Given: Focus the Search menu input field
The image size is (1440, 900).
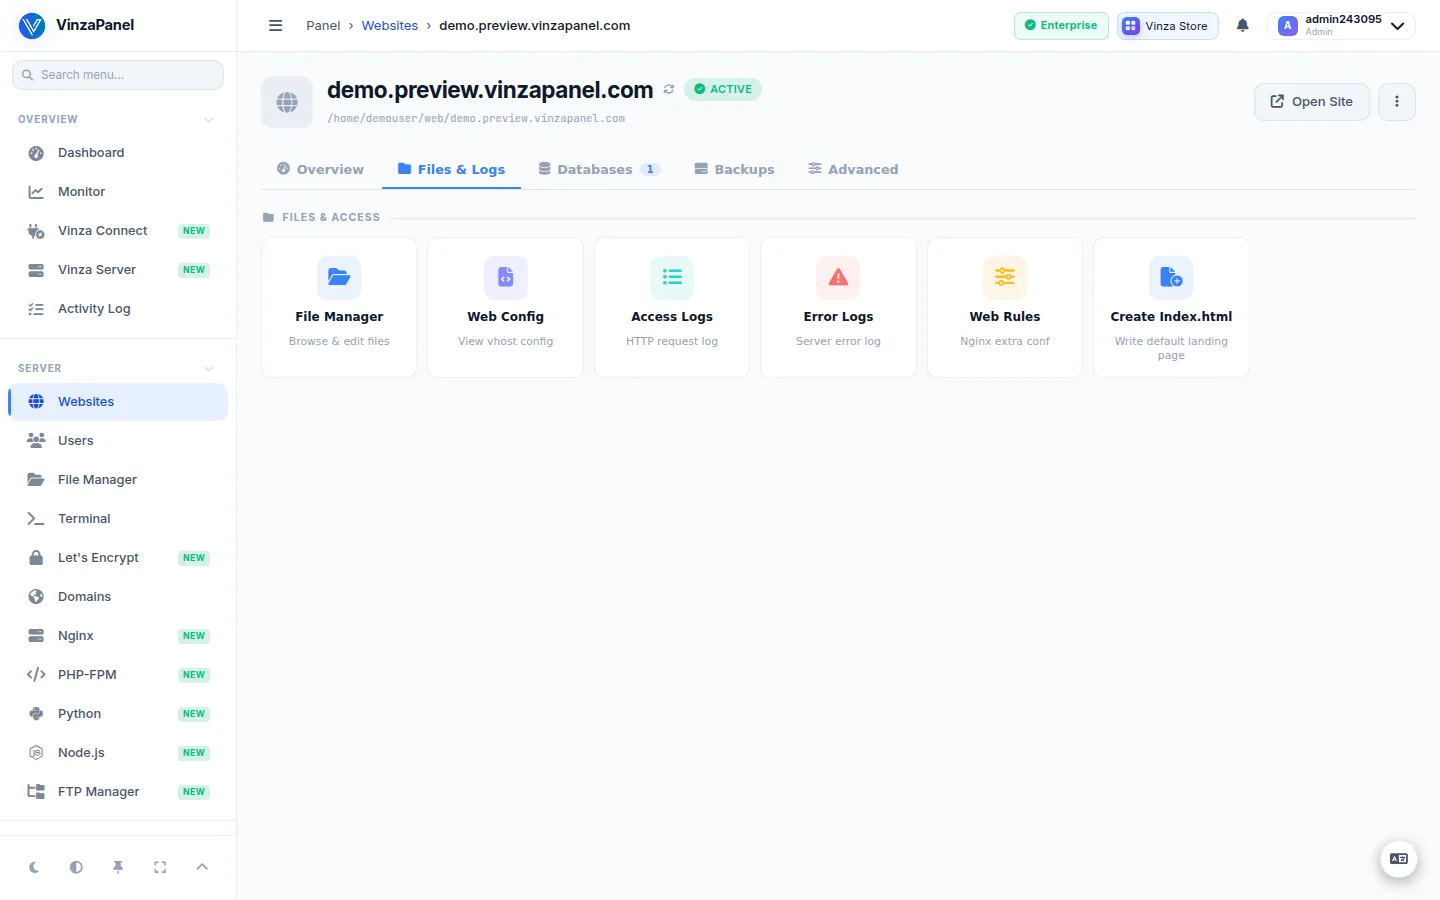Looking at the screenshot, I should pos(118,75).
